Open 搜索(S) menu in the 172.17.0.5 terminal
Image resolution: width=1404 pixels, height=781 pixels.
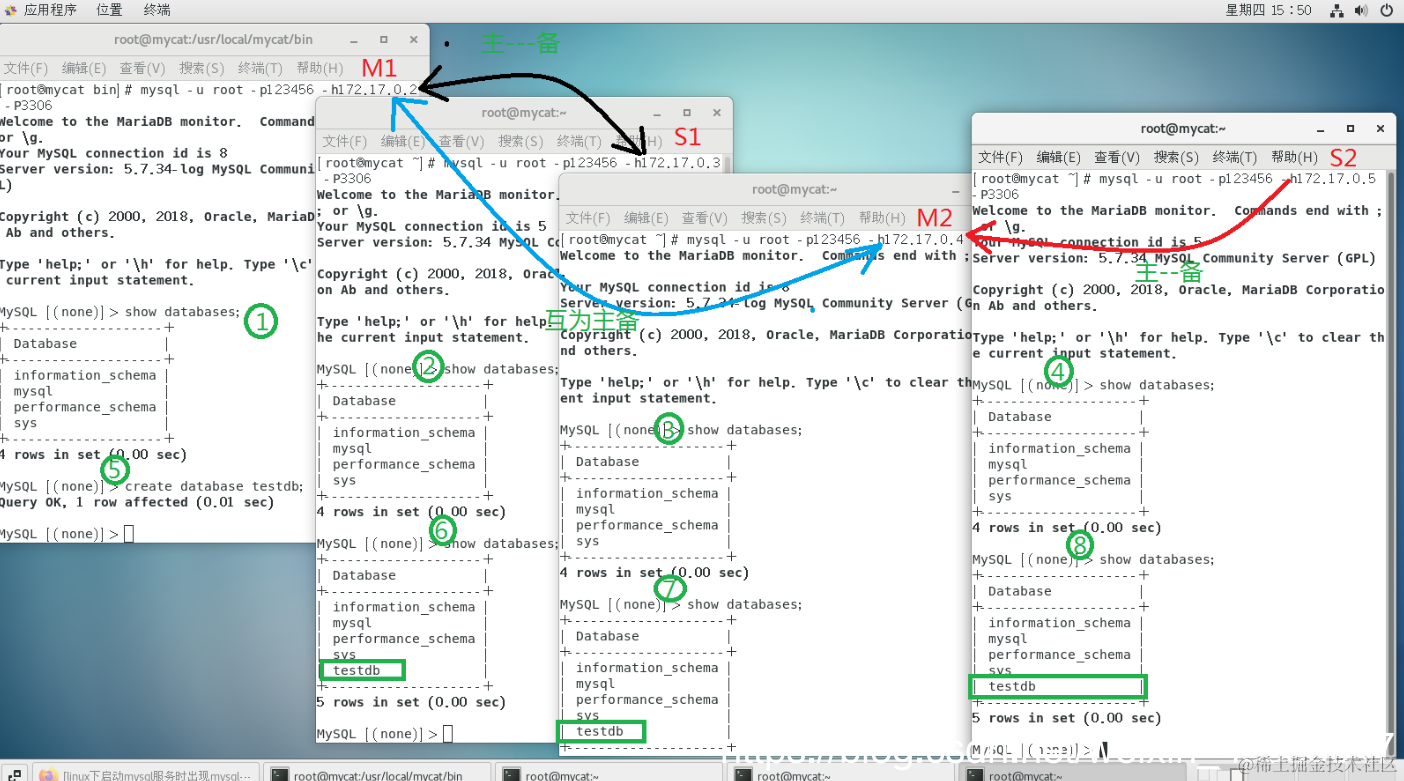coord(1176,157)
